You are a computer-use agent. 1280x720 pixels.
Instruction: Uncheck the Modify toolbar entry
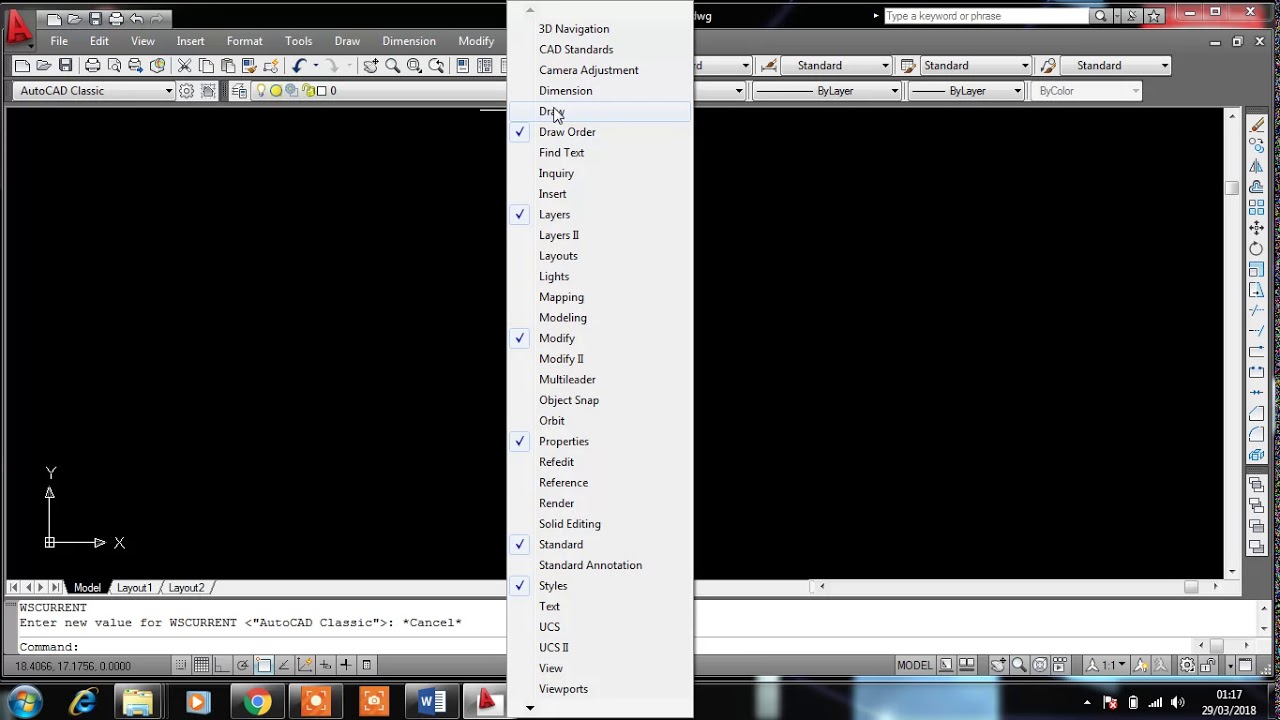coord(600,338)
